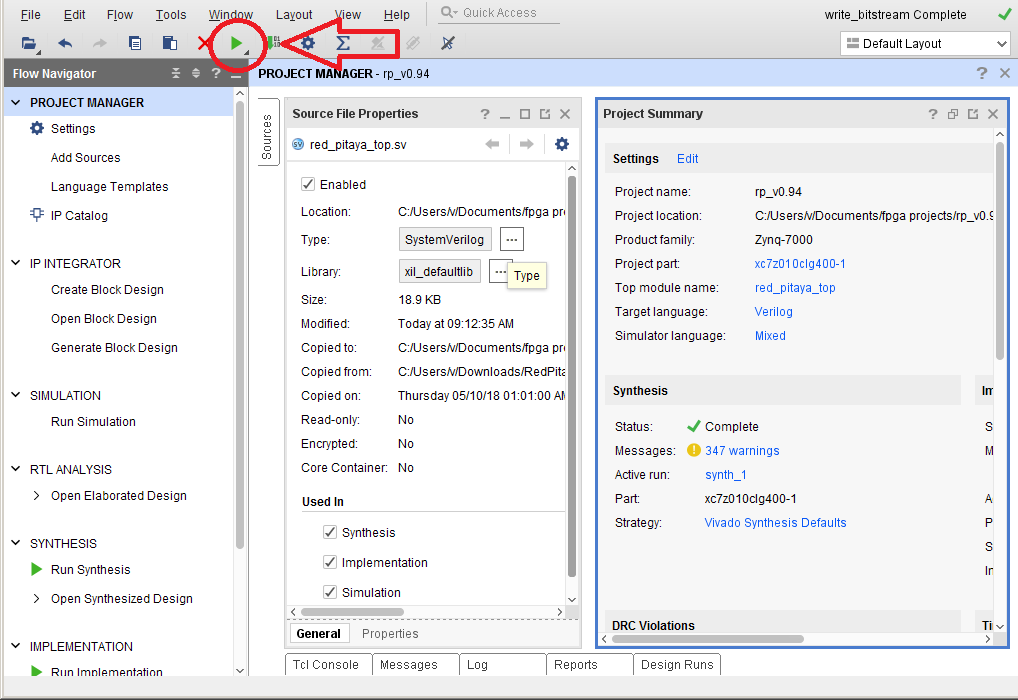Float the Source File Properties panel
1018x700 pixels.
coord(545,114)
